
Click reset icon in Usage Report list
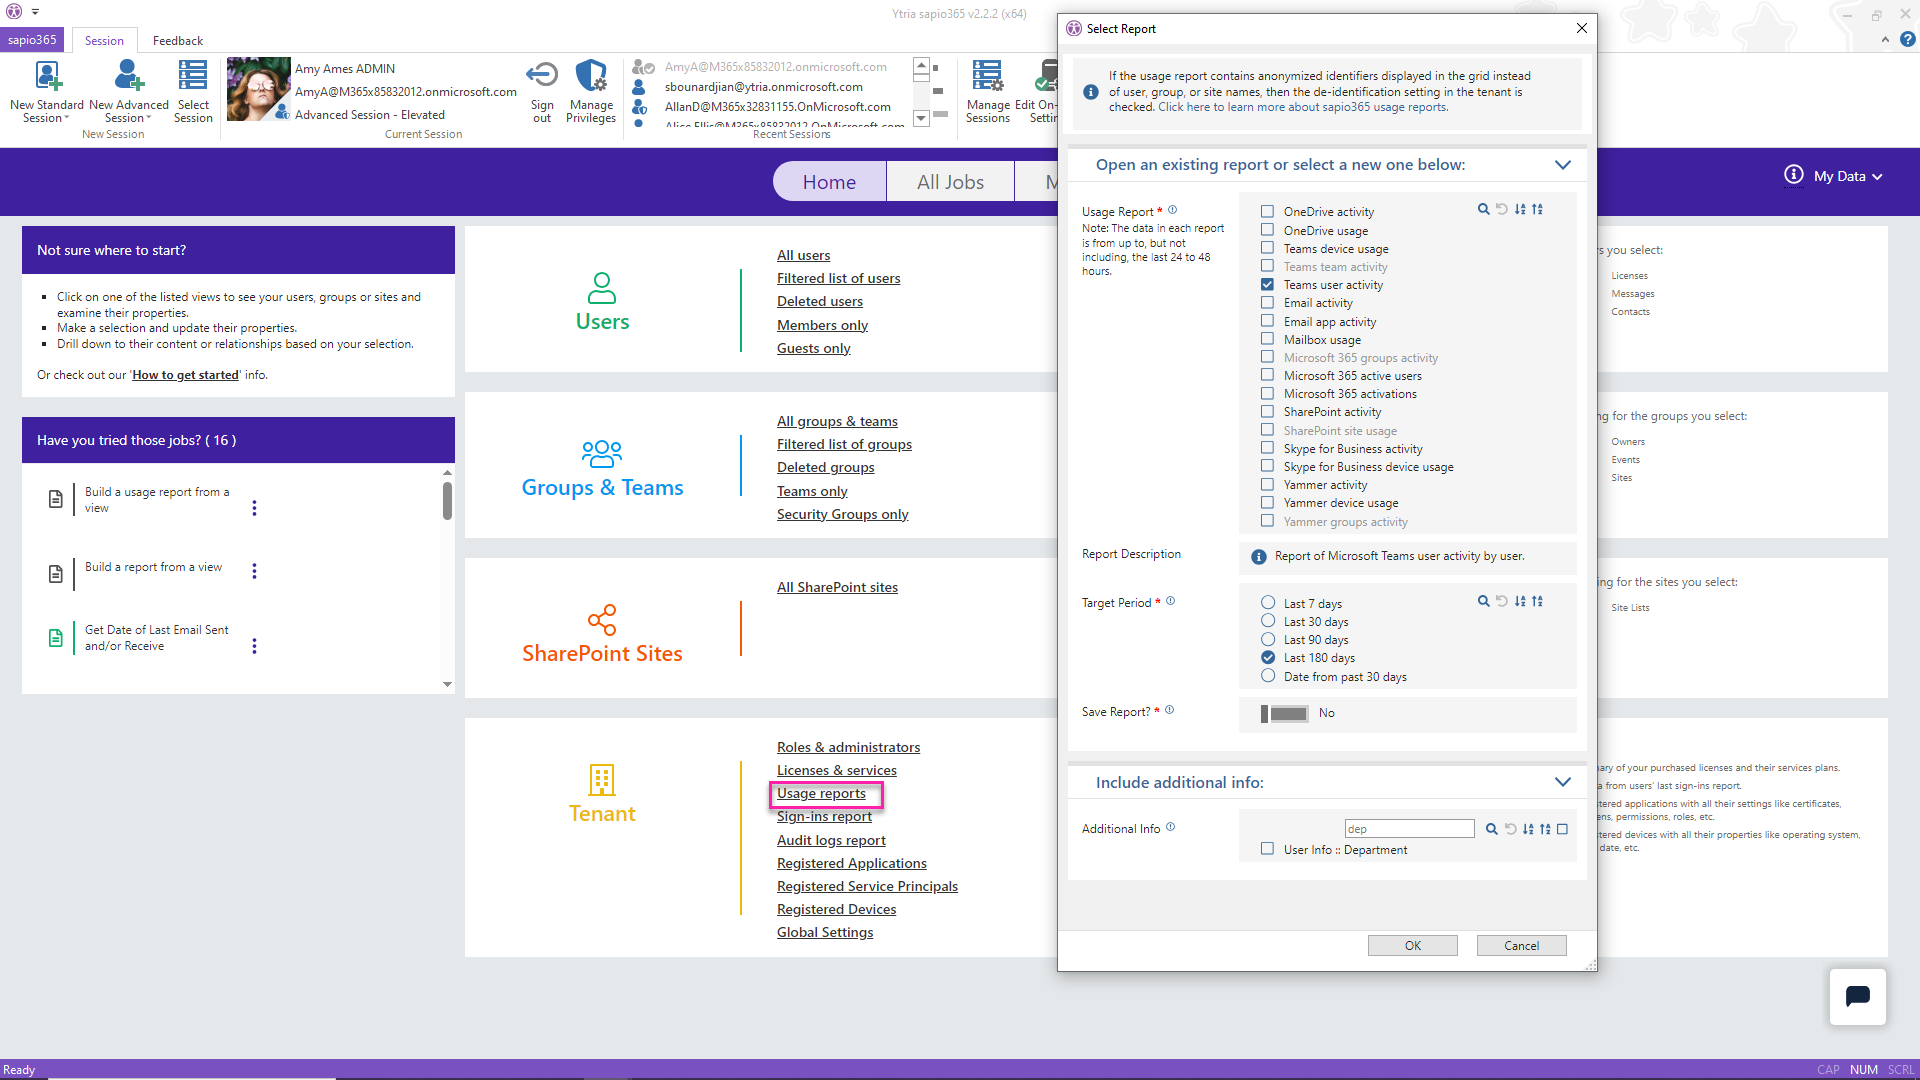(1502, 209)
